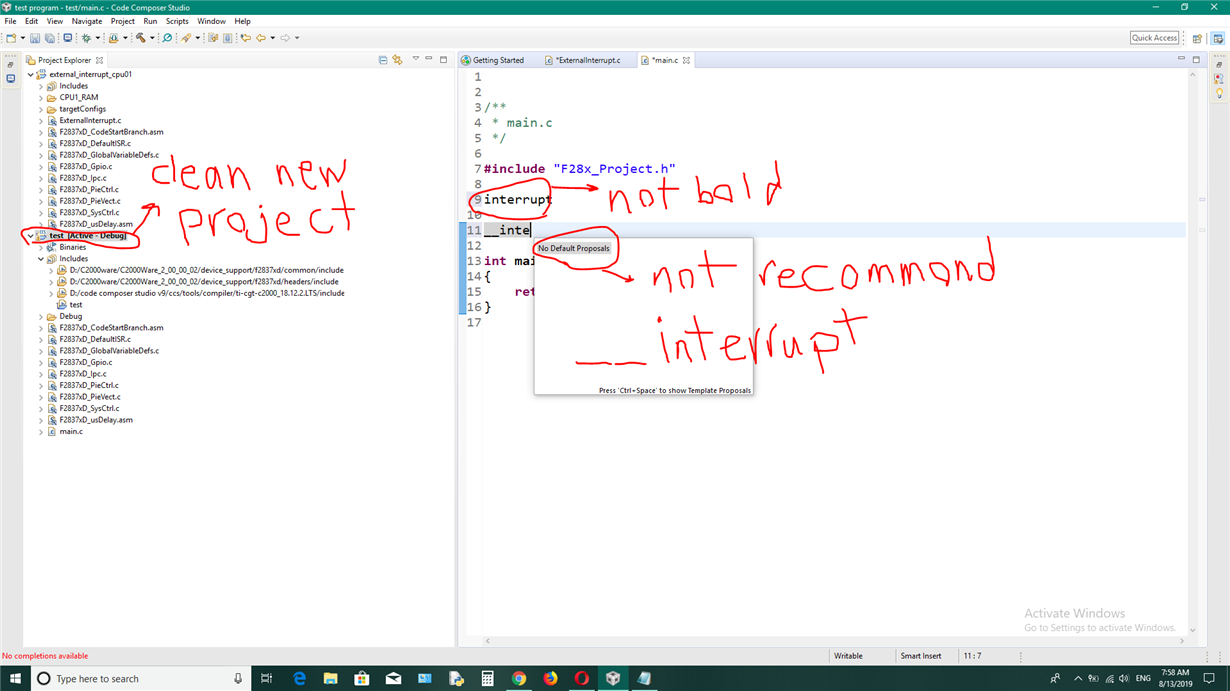
Task: Open Chrome from taskbar
Action: point(519,678)
